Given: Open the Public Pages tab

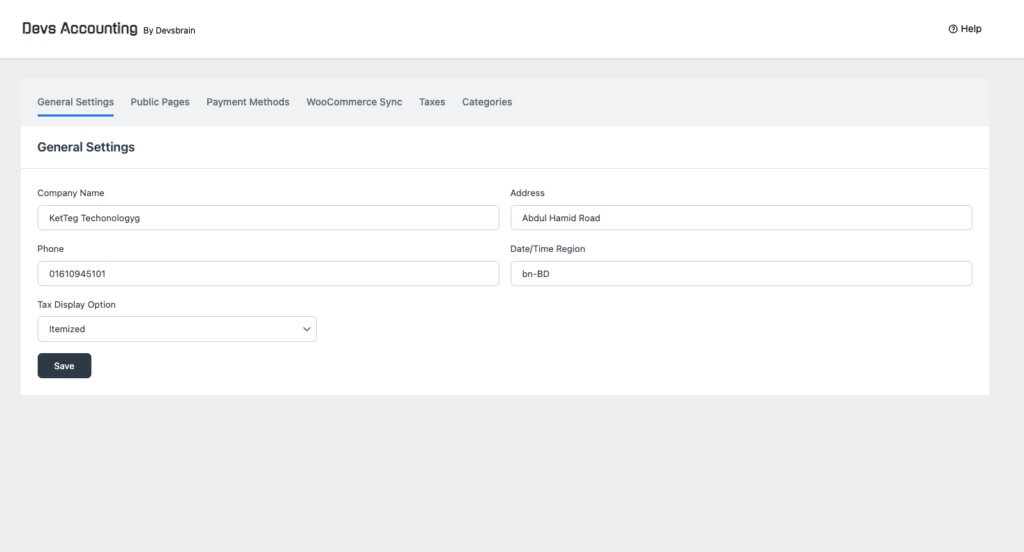Looking at the screenshot, I should pos(160,102).
